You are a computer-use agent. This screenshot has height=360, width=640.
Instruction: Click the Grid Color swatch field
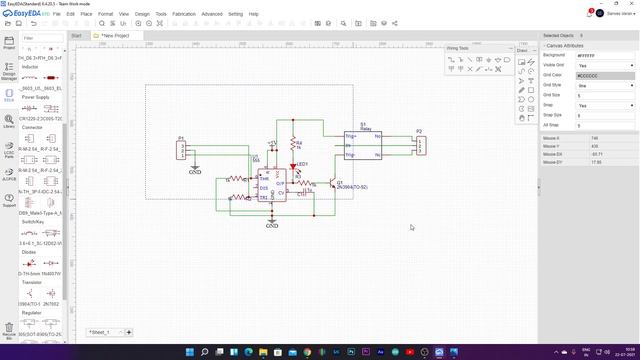605,76
